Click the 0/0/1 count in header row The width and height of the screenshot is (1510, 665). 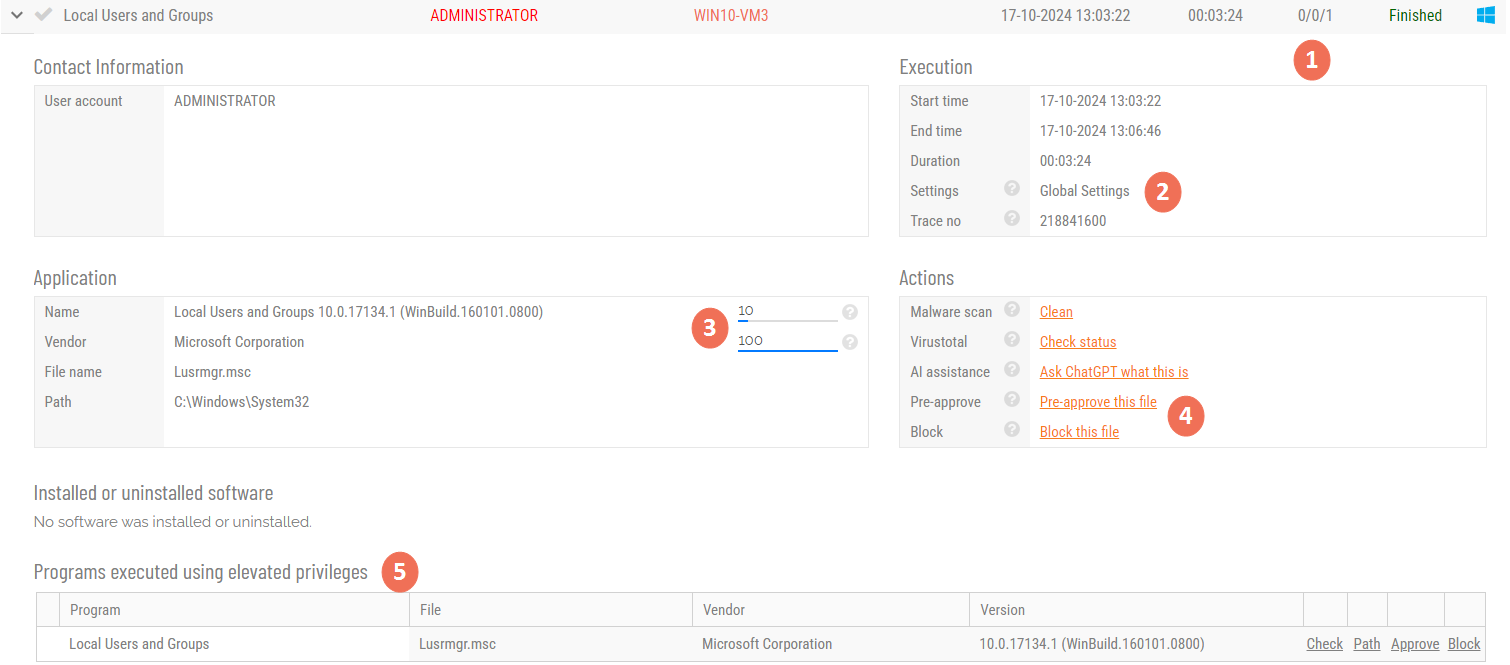click(1315, 15)
